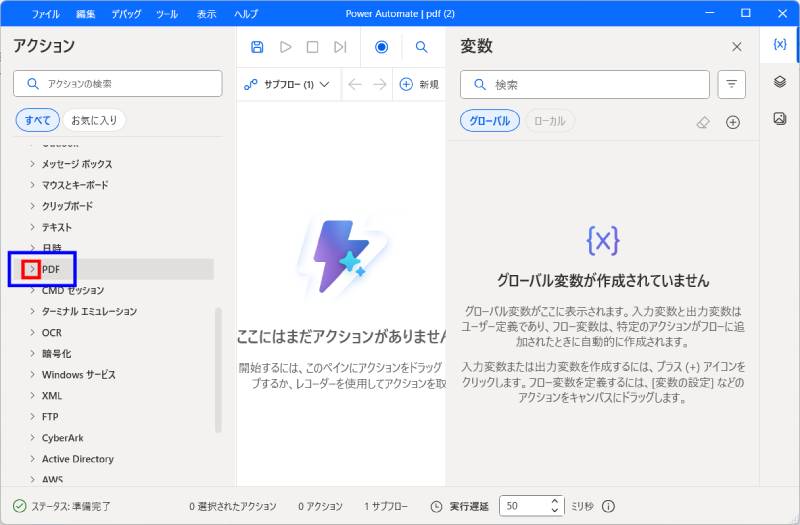Switch to ローカル variables tab
The height and width of the screenshot is (525, 800).
click(549, 121)
